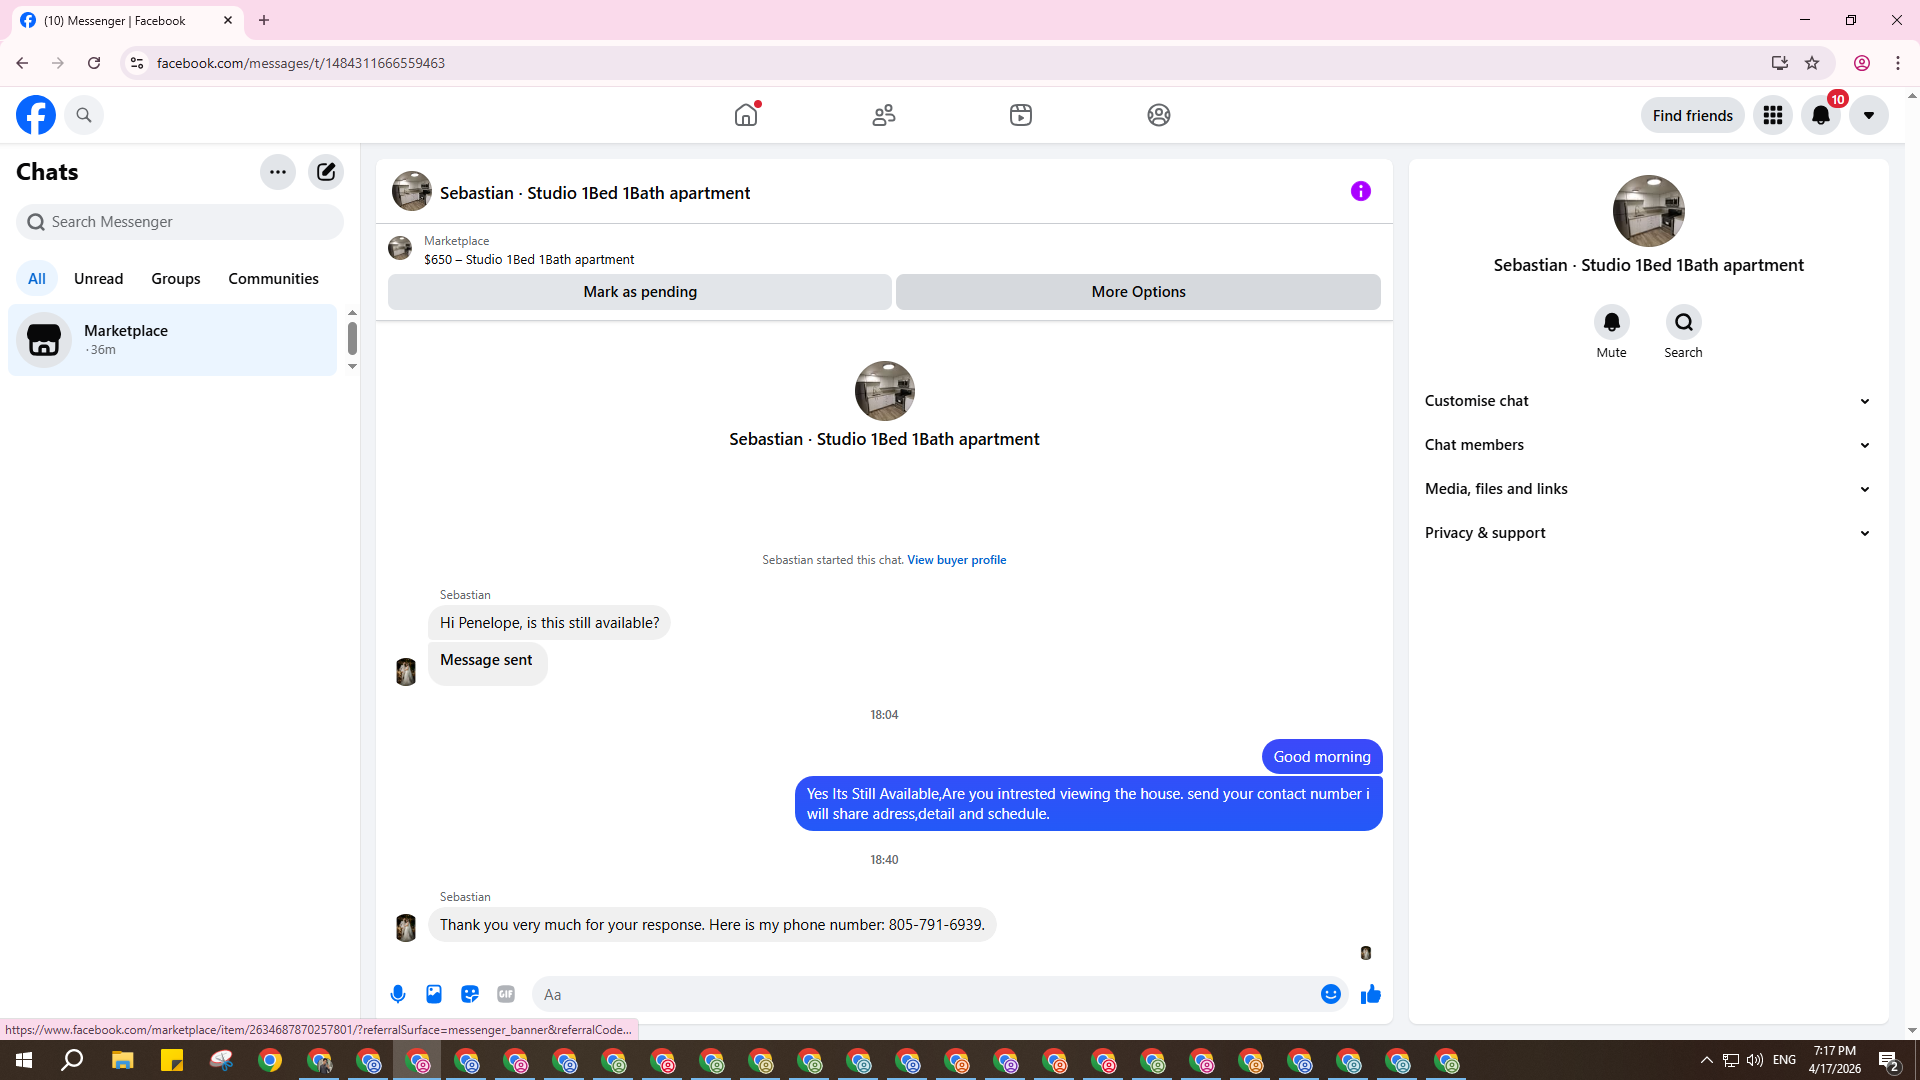
Task: Send a thumbs-up like
Action: tap(1370, 994)
